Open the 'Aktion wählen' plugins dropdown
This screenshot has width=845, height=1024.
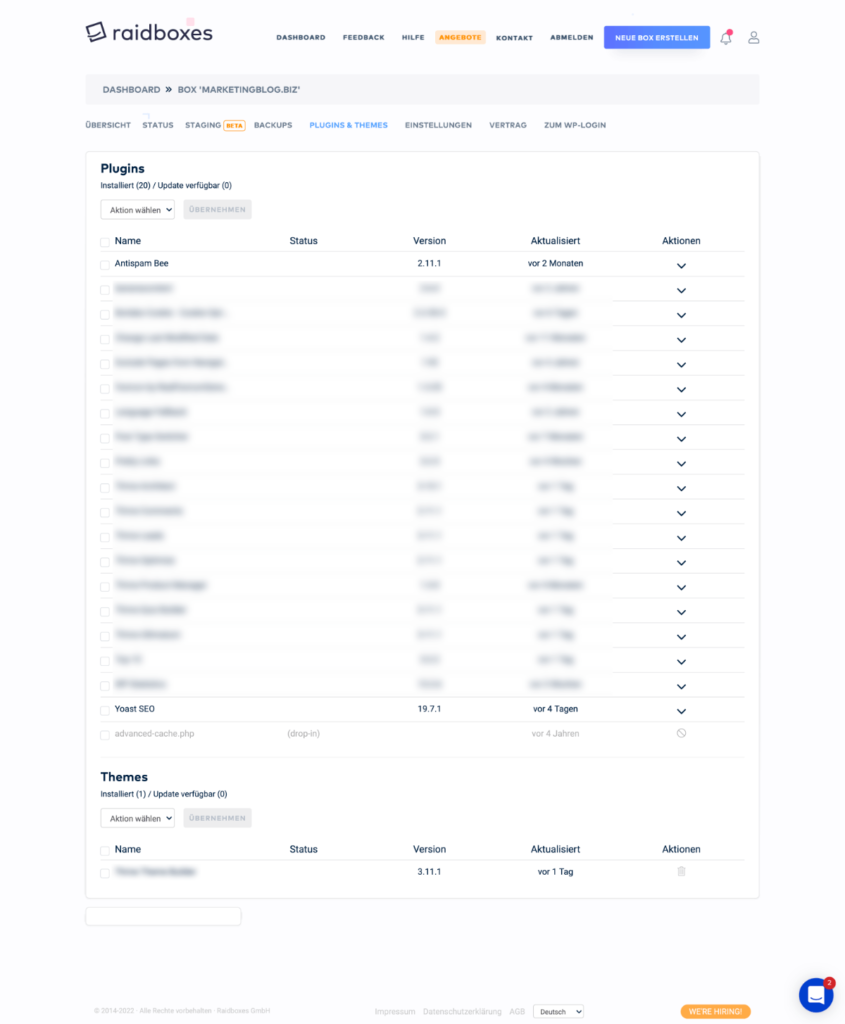click(137, 209)
